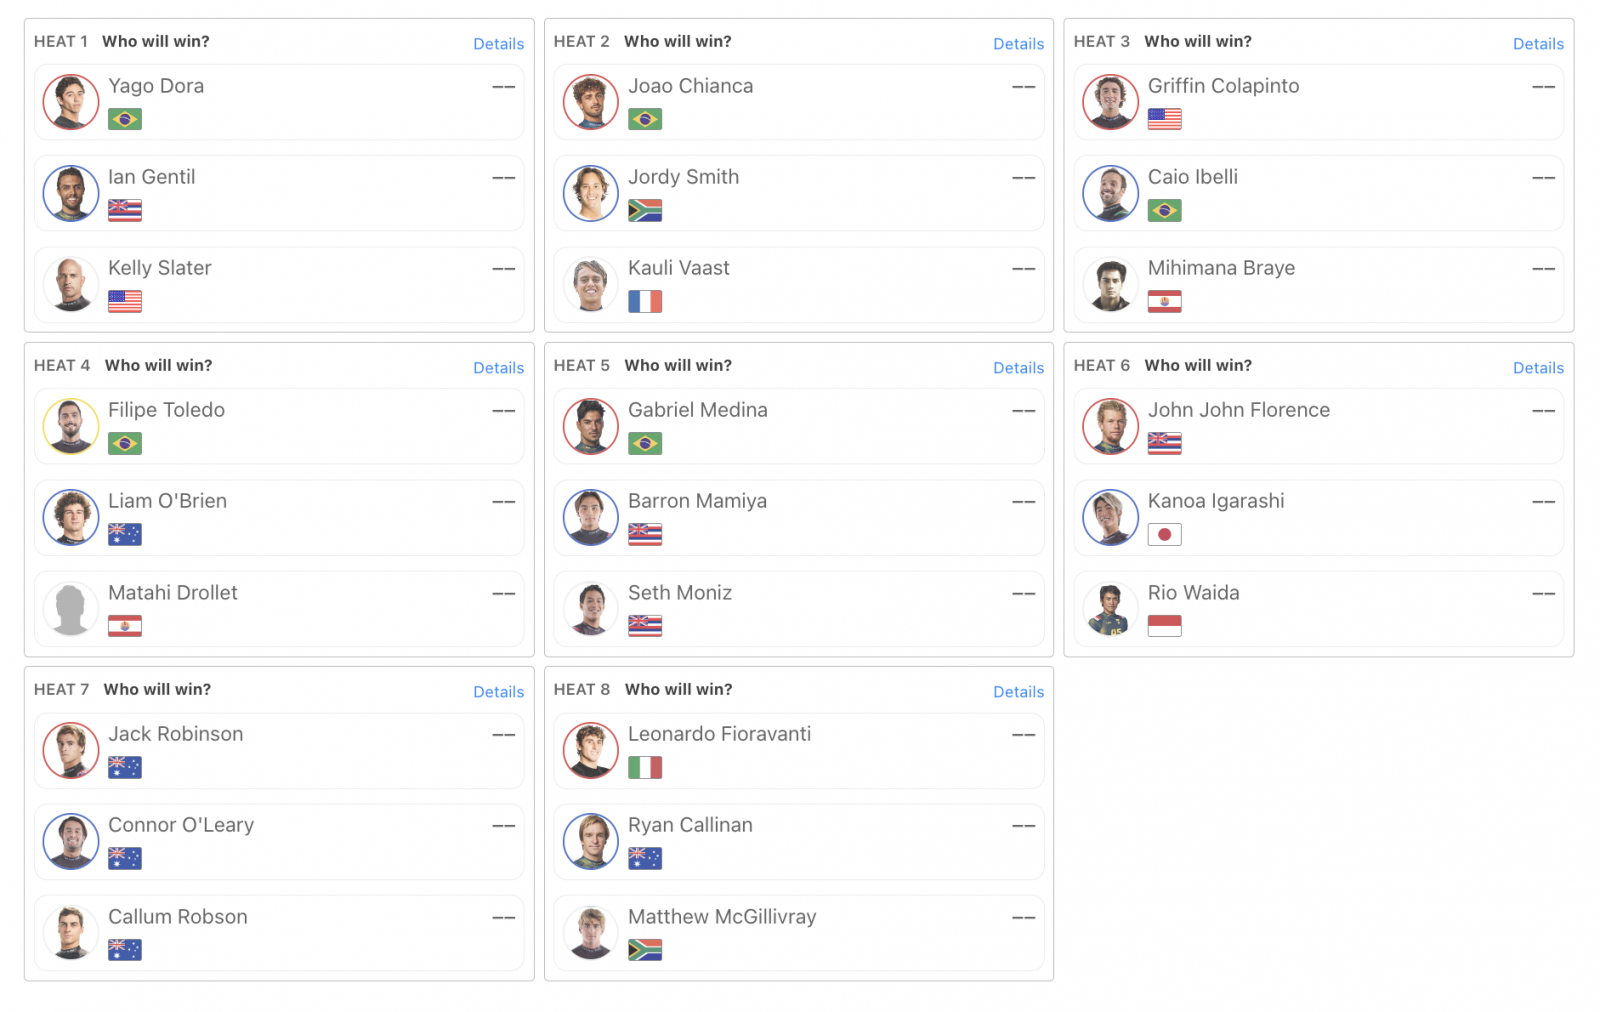This screenshot has width=1600, height=1012.
Task: Click the French flag under Kauli Vaast
Action: [645, 301]
